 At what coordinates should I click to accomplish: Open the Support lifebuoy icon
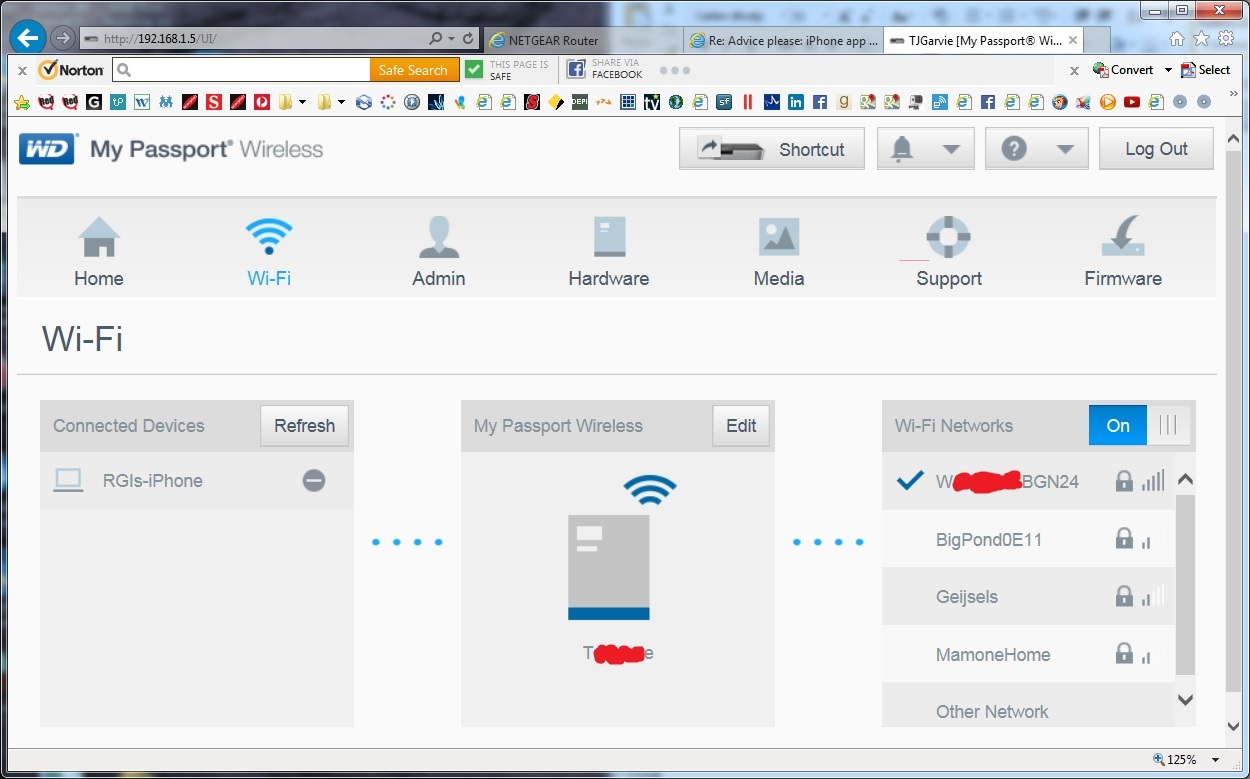tap(949, 237)
